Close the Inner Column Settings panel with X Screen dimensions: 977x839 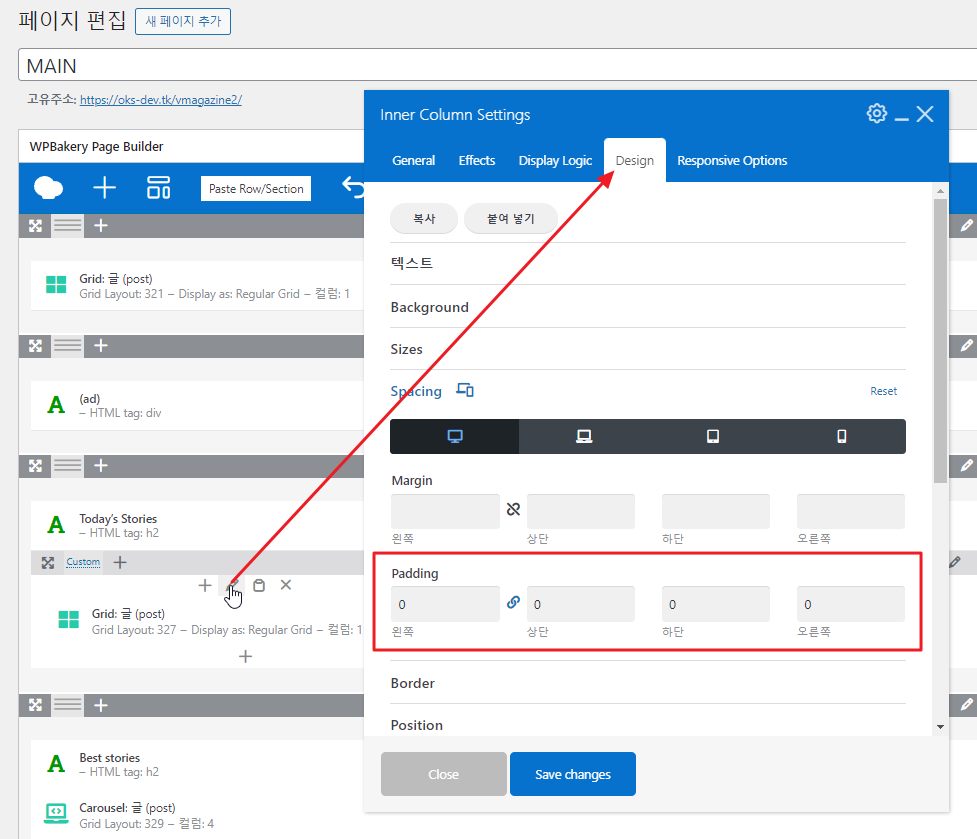[x=925, y=114]
